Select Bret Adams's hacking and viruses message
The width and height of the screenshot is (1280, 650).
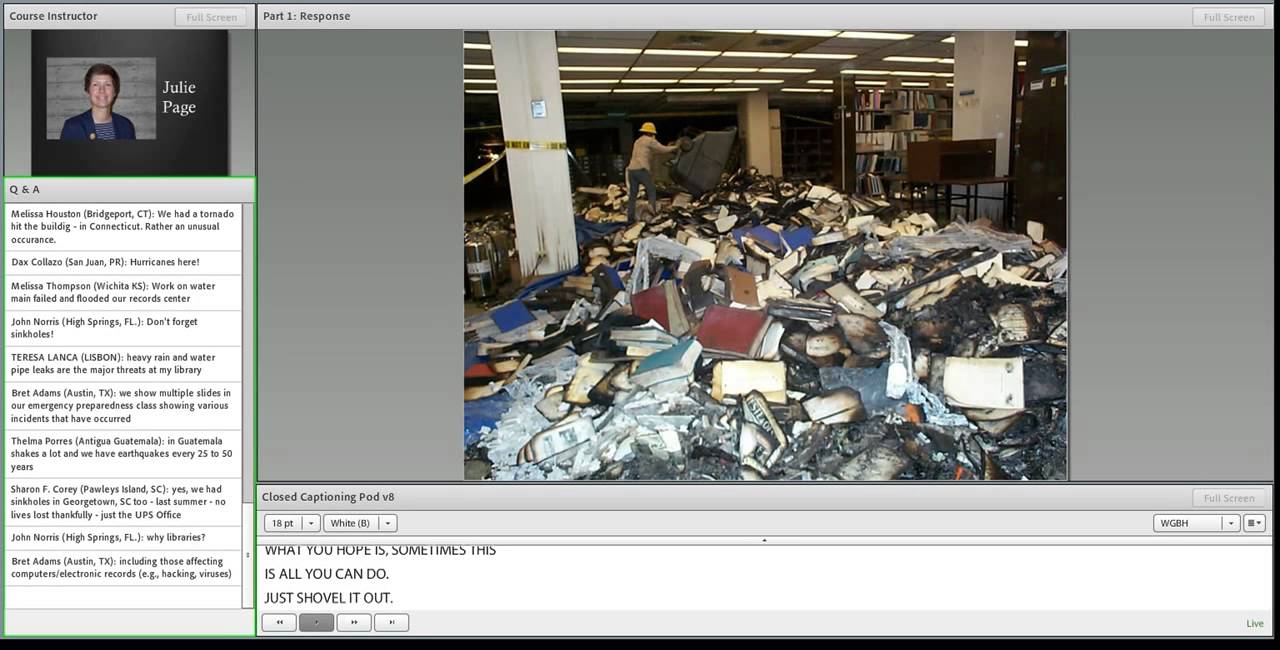coord(123,568)
